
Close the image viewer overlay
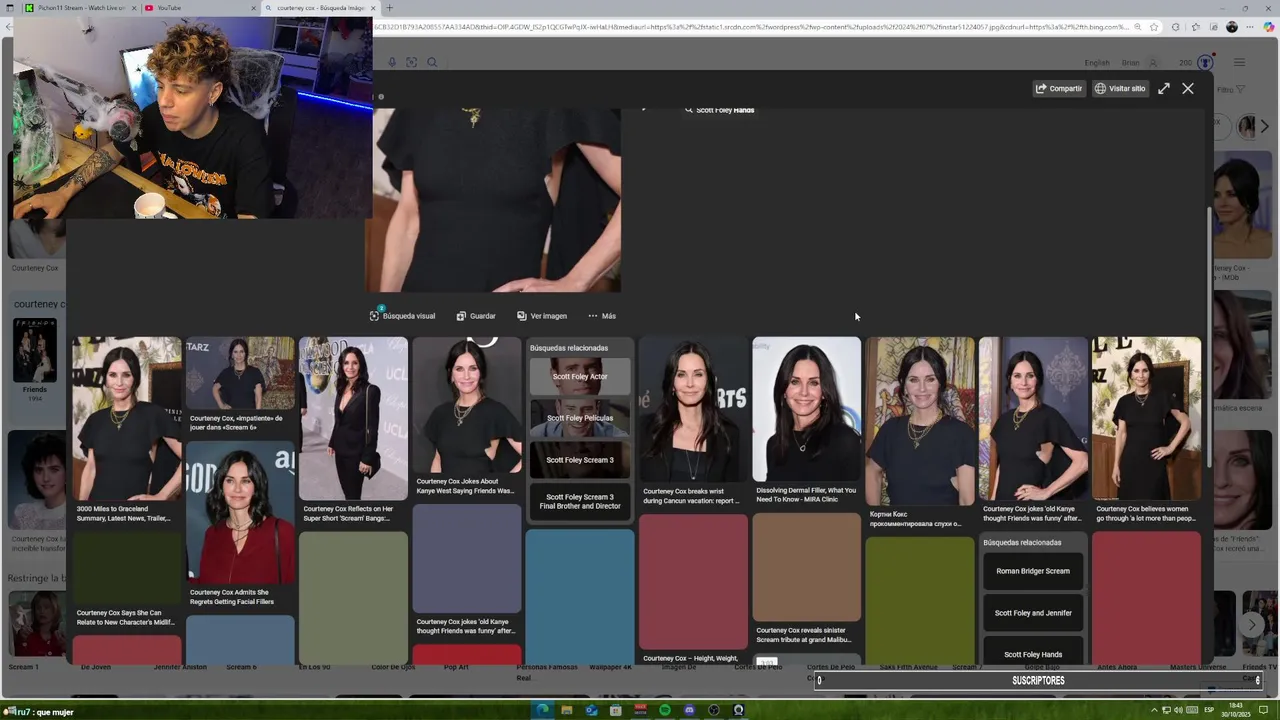point(1188,88)
